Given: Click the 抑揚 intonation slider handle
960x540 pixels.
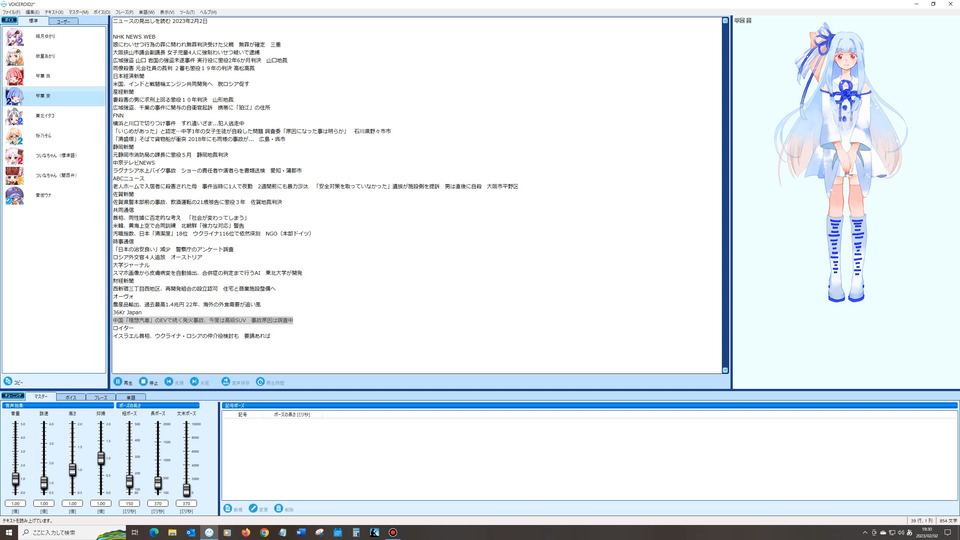Looking at the screenshot, I should click(101, 458).
